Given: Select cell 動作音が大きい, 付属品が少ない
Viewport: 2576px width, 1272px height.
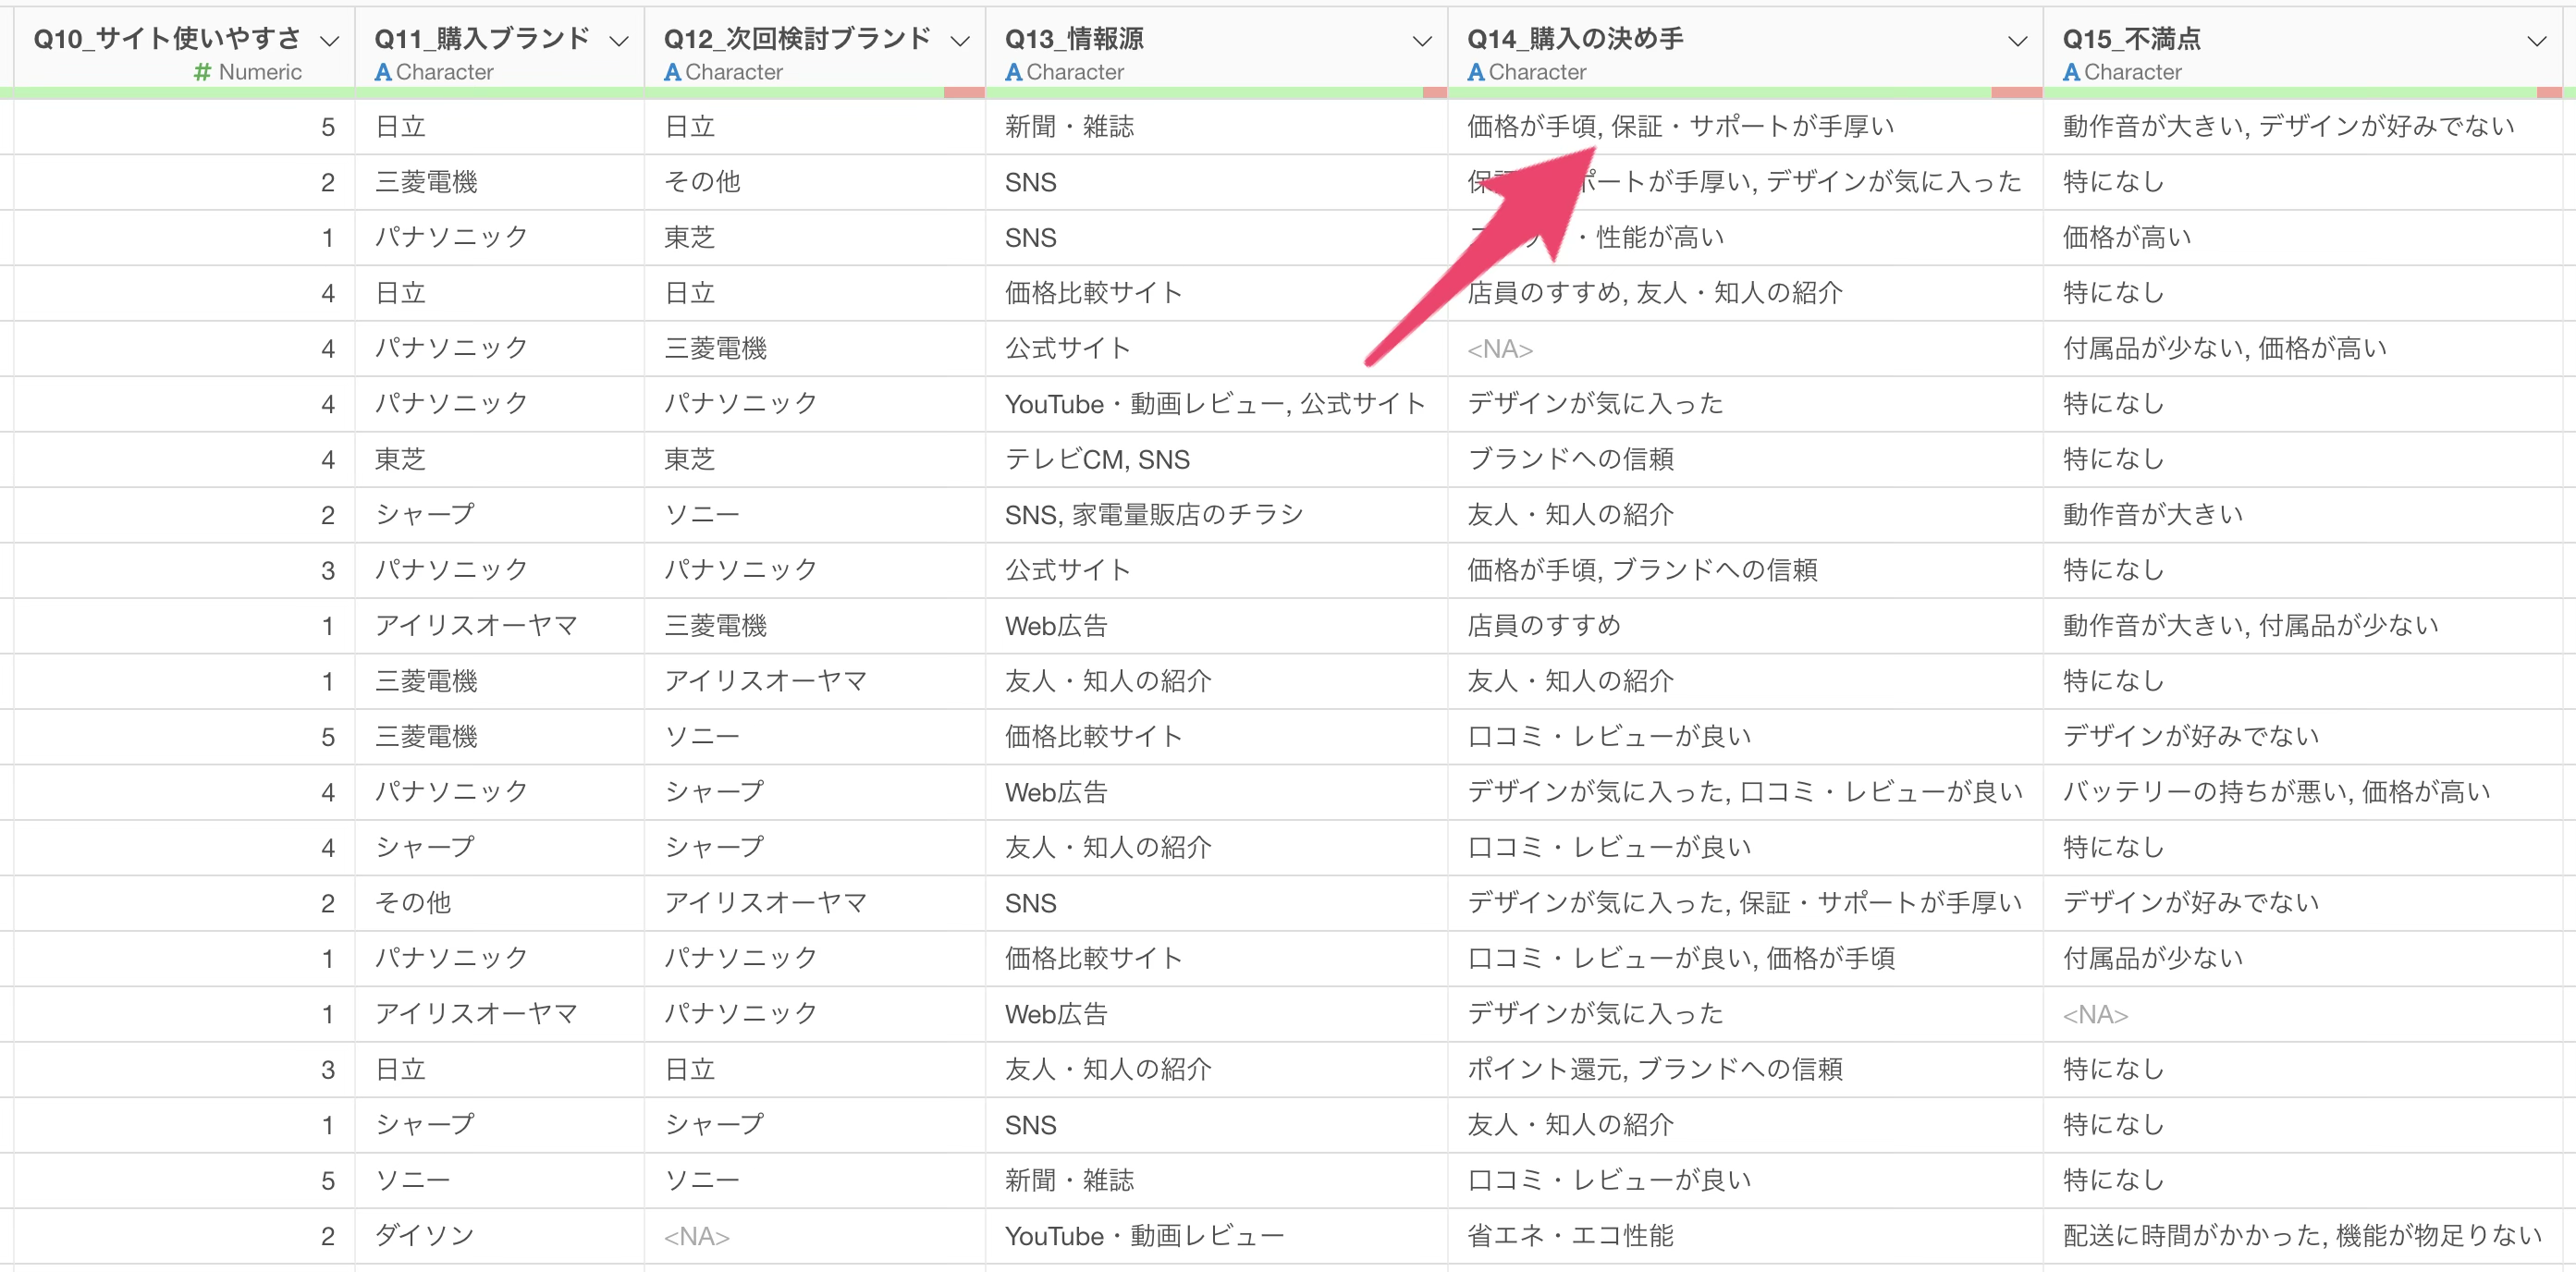Looking at the screenshot, I should click(x=2302, y=626).
